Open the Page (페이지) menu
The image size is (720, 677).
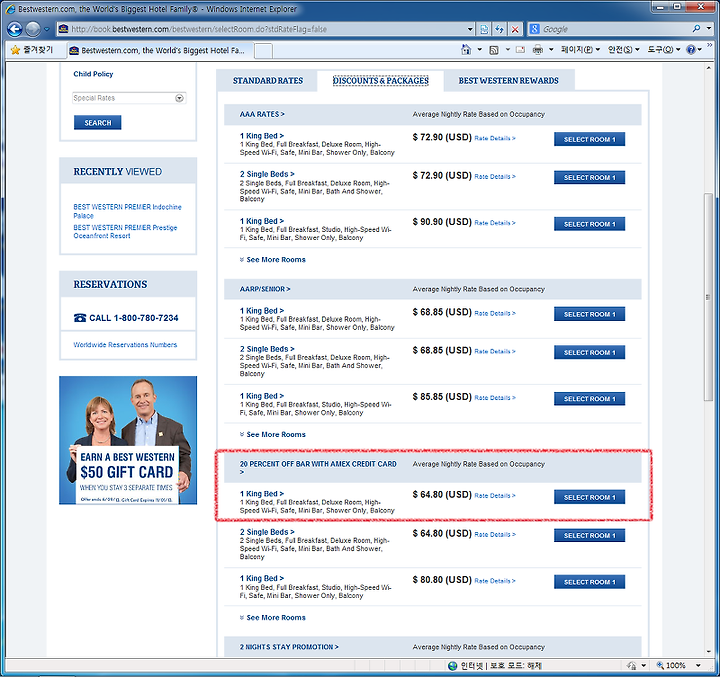point(580,50)
